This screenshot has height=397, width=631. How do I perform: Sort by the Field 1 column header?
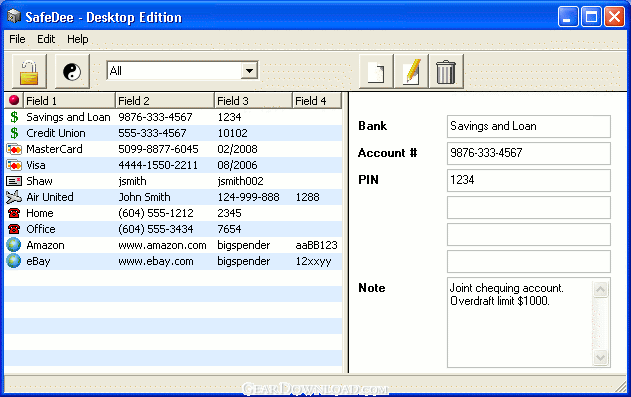coord(69,101)
